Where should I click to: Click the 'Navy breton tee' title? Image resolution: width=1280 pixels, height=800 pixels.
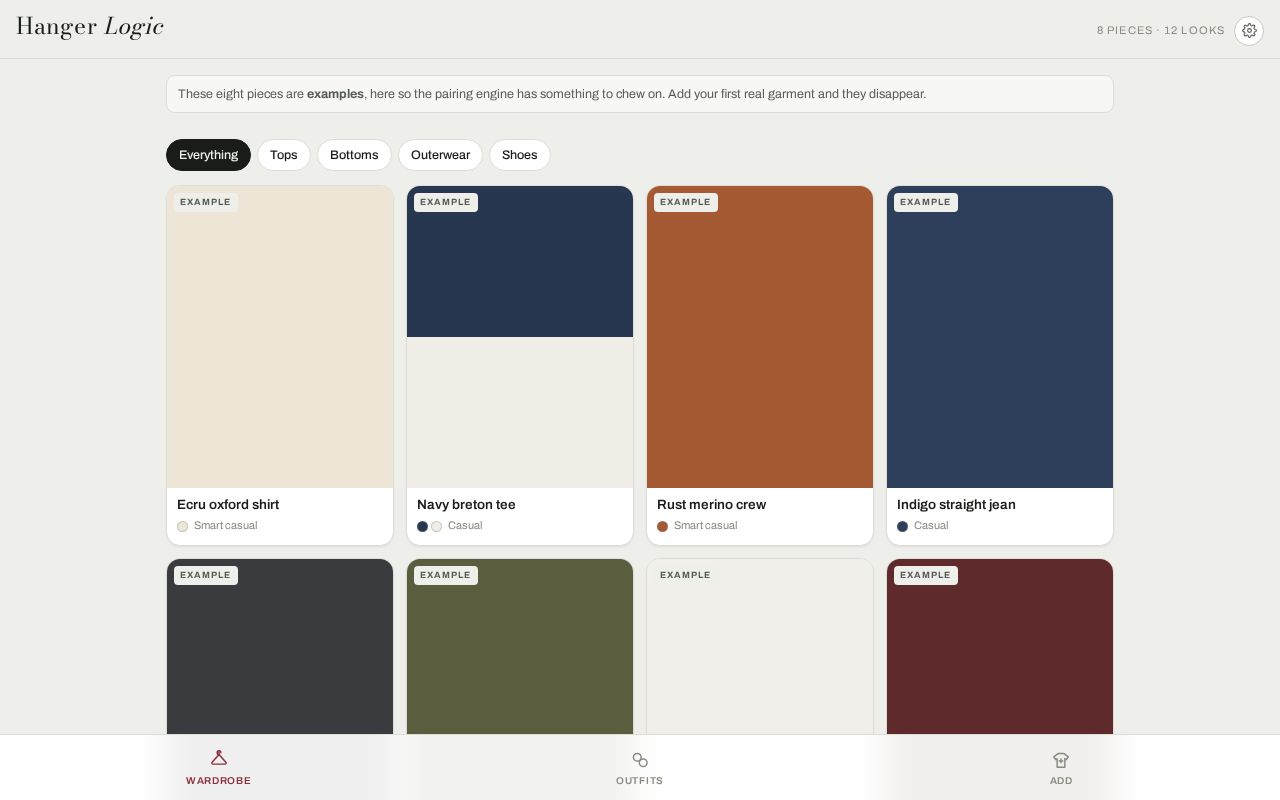(466, 505)
